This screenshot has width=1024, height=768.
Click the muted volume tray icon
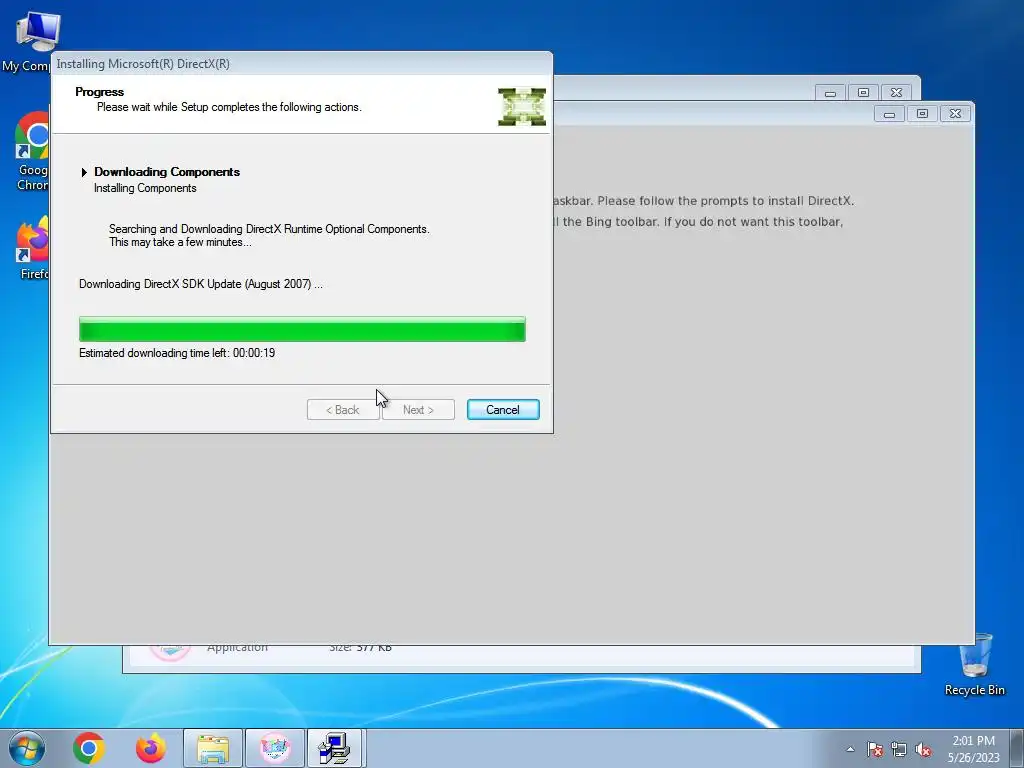[x=923, y=749]
